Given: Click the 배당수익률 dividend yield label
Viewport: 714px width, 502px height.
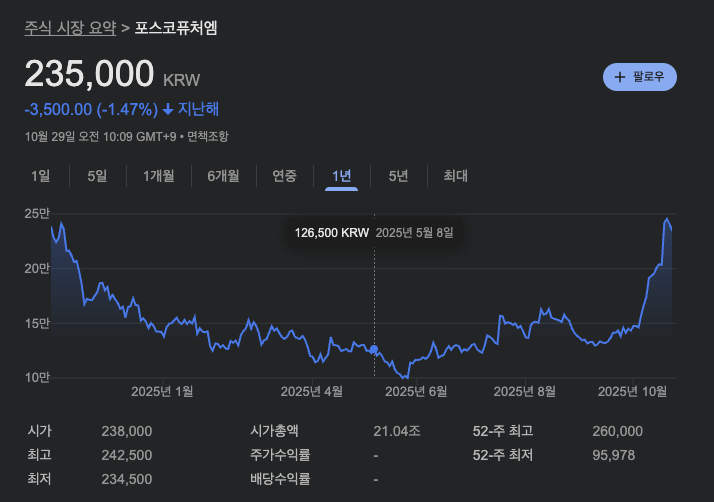Looking at the screenshot, I should coord(281,479).
